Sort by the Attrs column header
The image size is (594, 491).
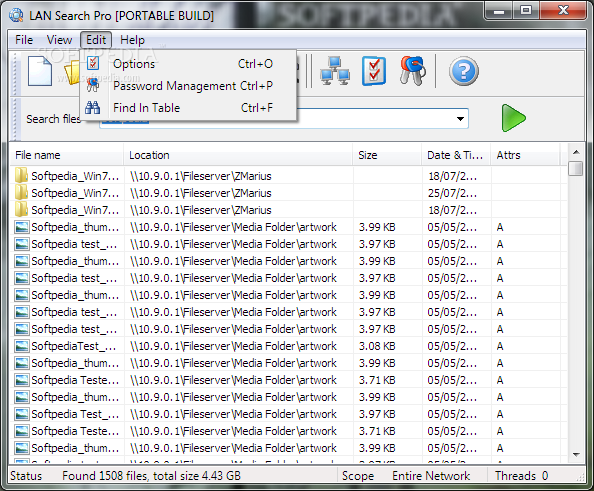pyautogui.click(x=525, y=155)
